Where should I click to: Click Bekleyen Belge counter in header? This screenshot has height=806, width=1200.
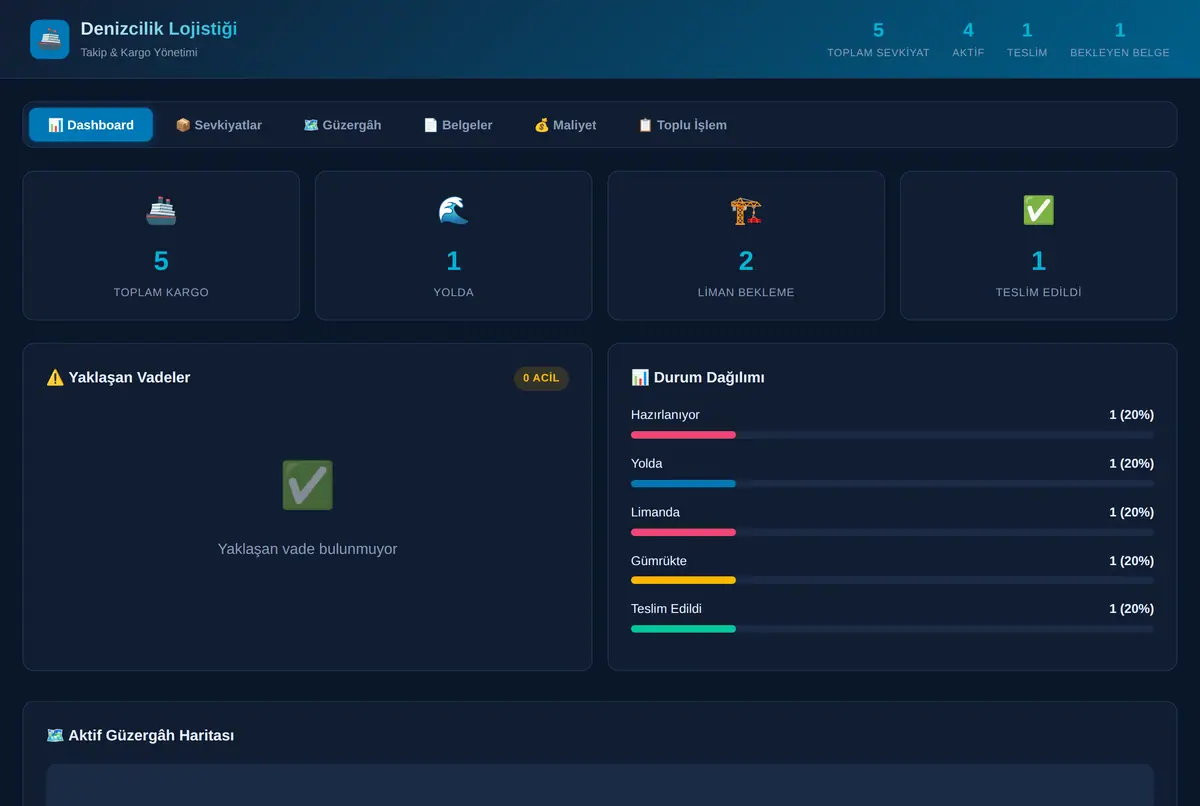click(x=1120, y=39)
